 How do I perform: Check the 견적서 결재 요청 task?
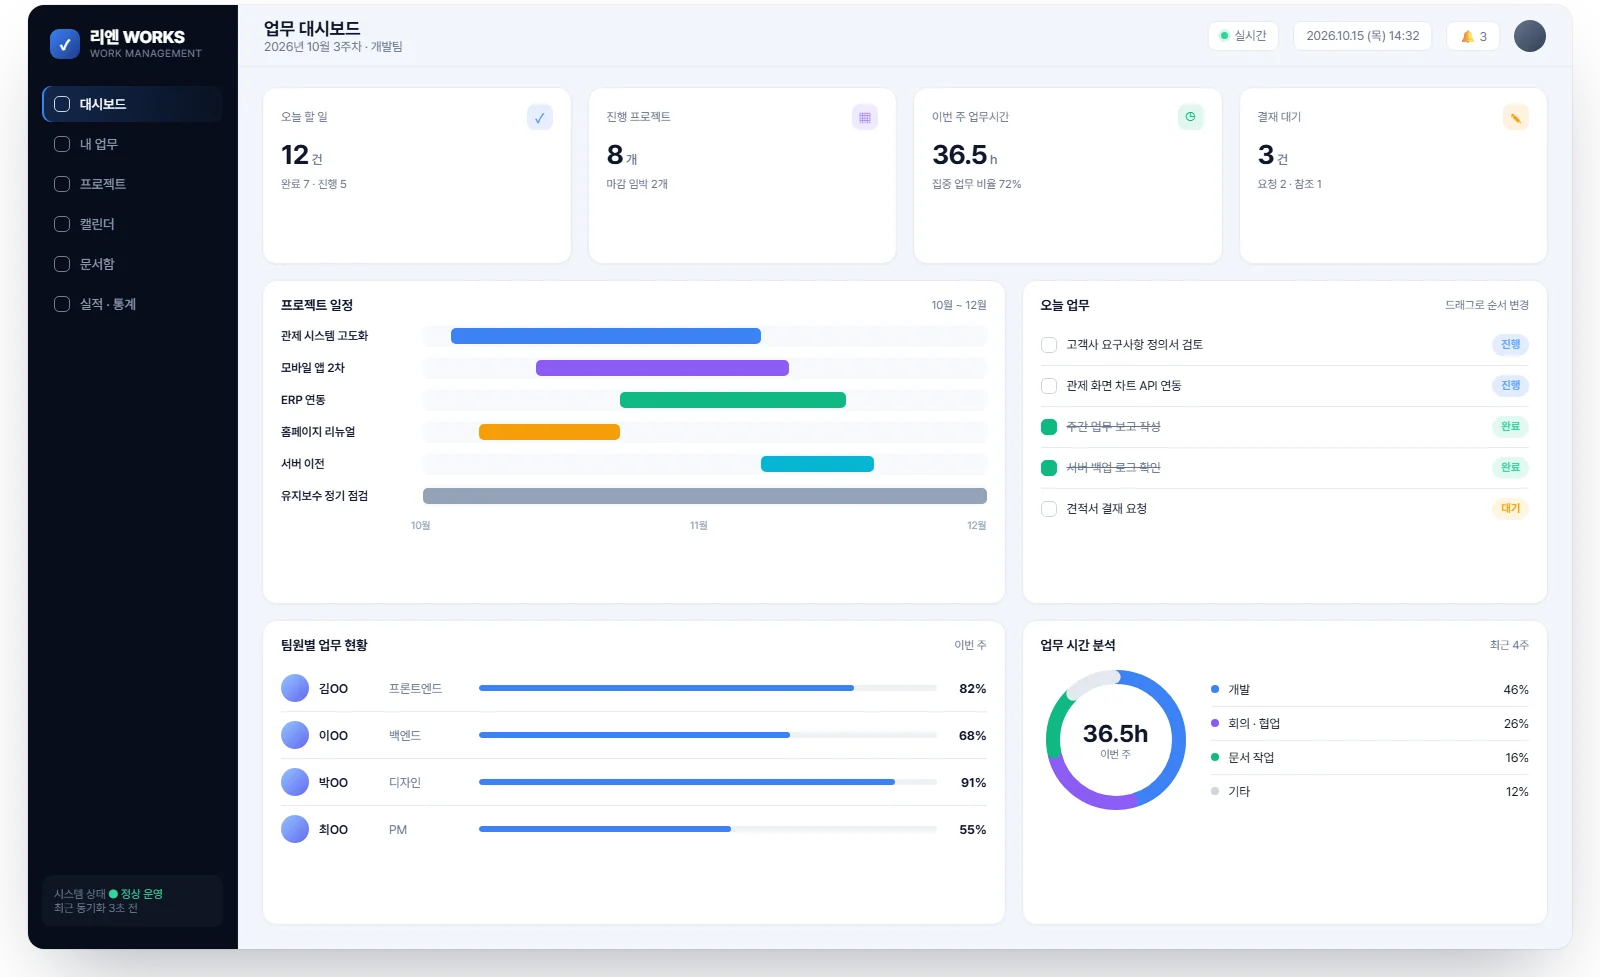coord(1049,509)
